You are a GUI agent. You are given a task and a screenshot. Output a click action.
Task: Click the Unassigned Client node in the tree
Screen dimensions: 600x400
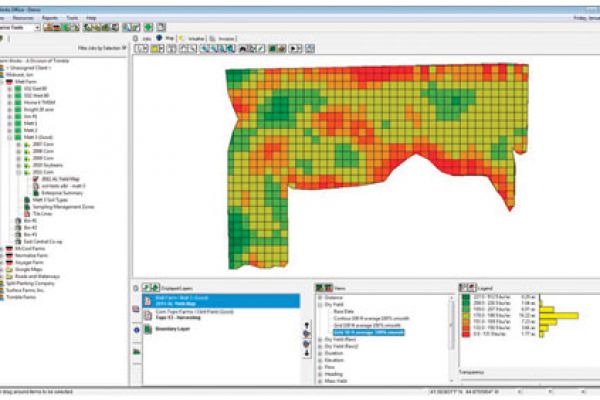coord(28,68)
